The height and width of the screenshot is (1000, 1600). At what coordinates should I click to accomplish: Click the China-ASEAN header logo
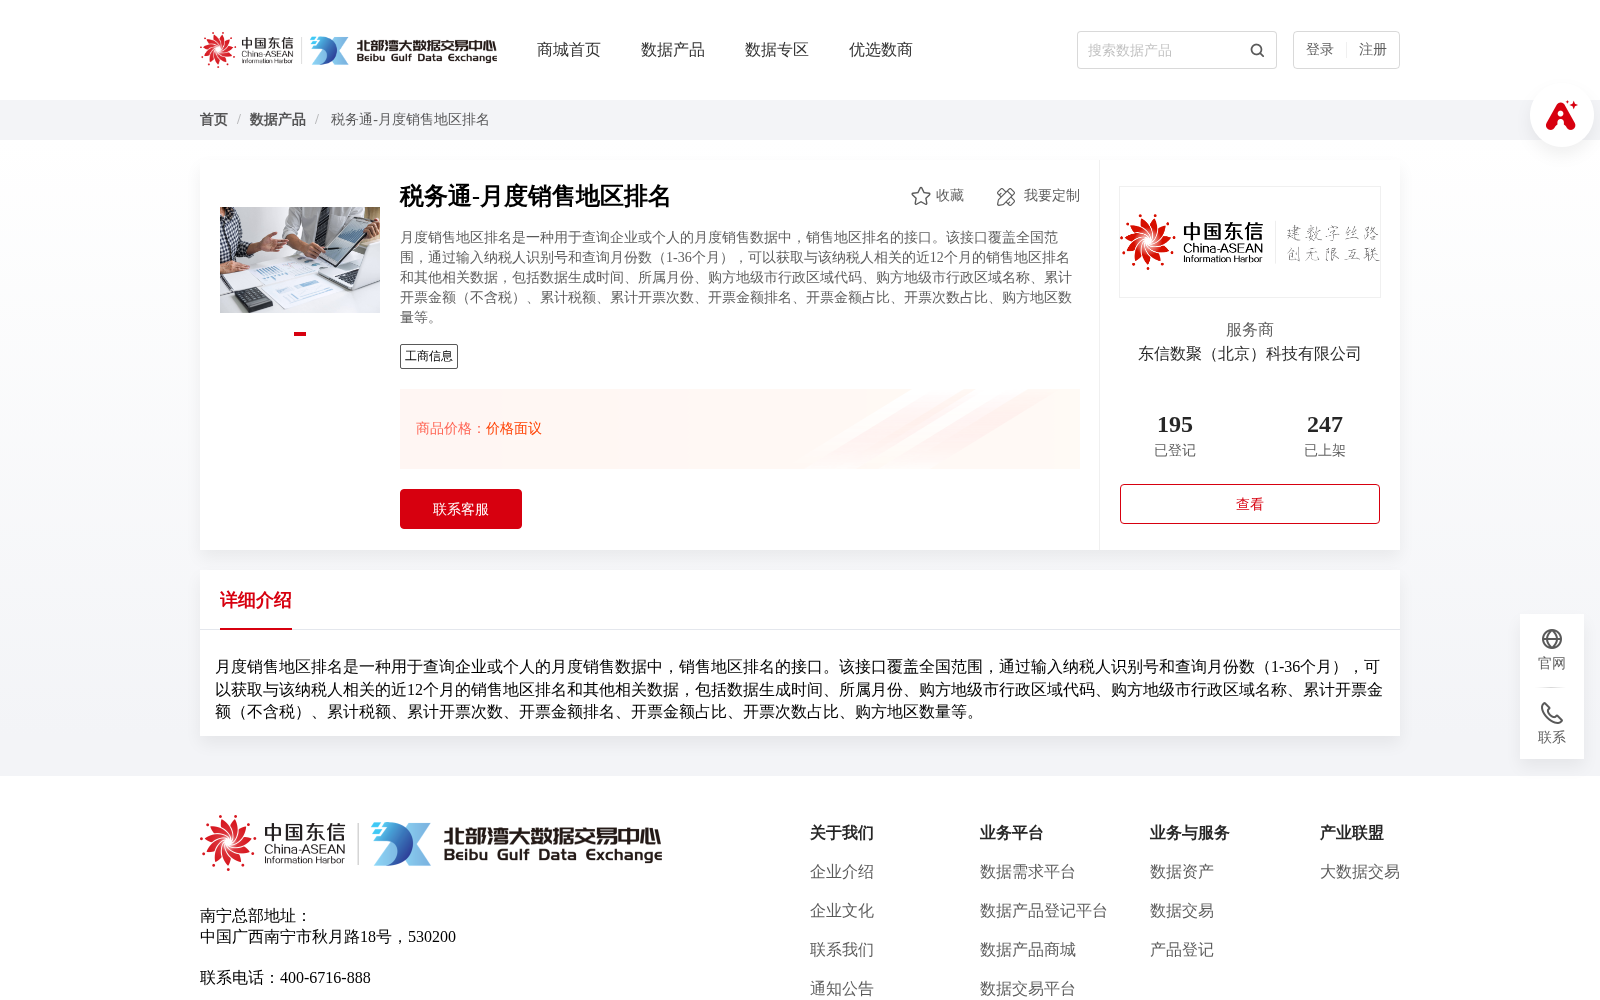click(247, 50)
